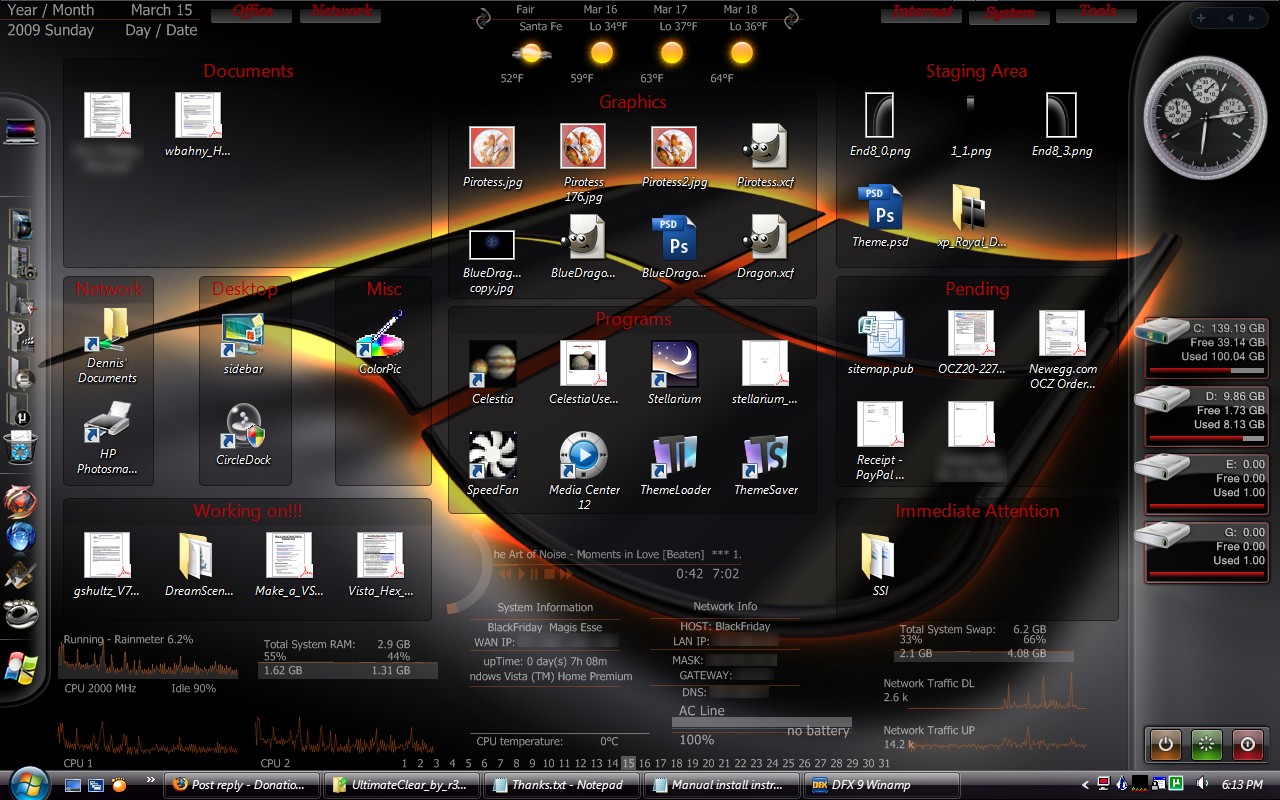The height and width of the screenshot is (800, 1280).
Task: Switch to Thanks.txt Notepad window
Action: pyautogui.click(x=562, y=785)
